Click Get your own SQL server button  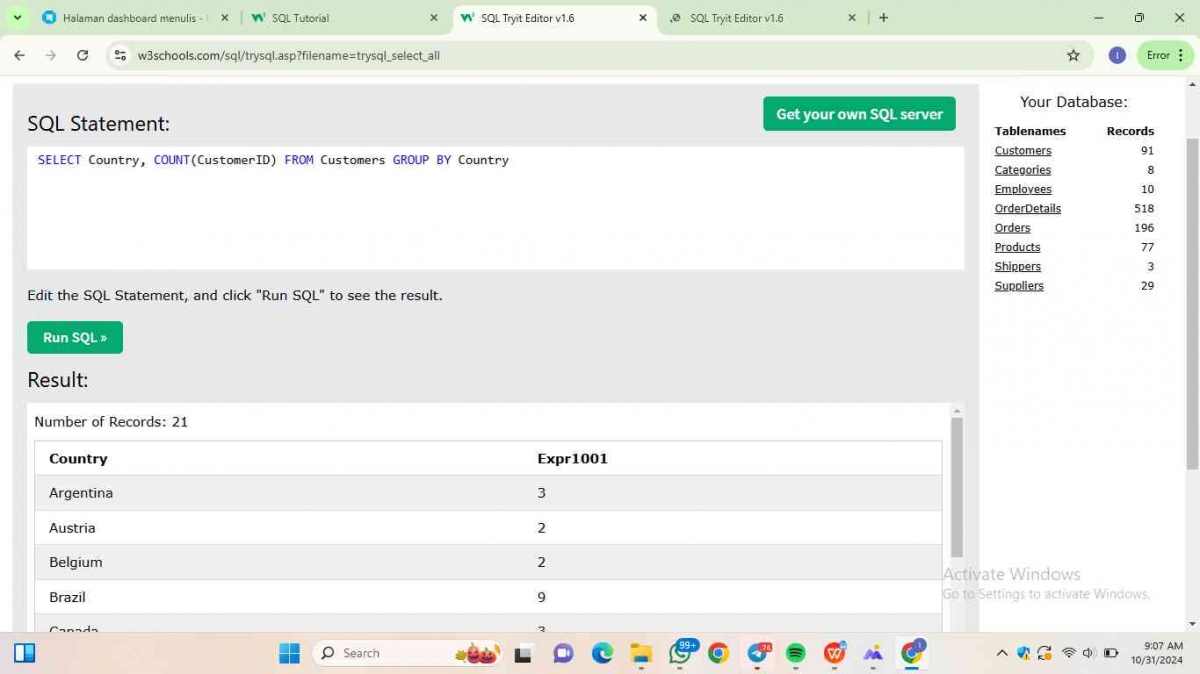859,114
